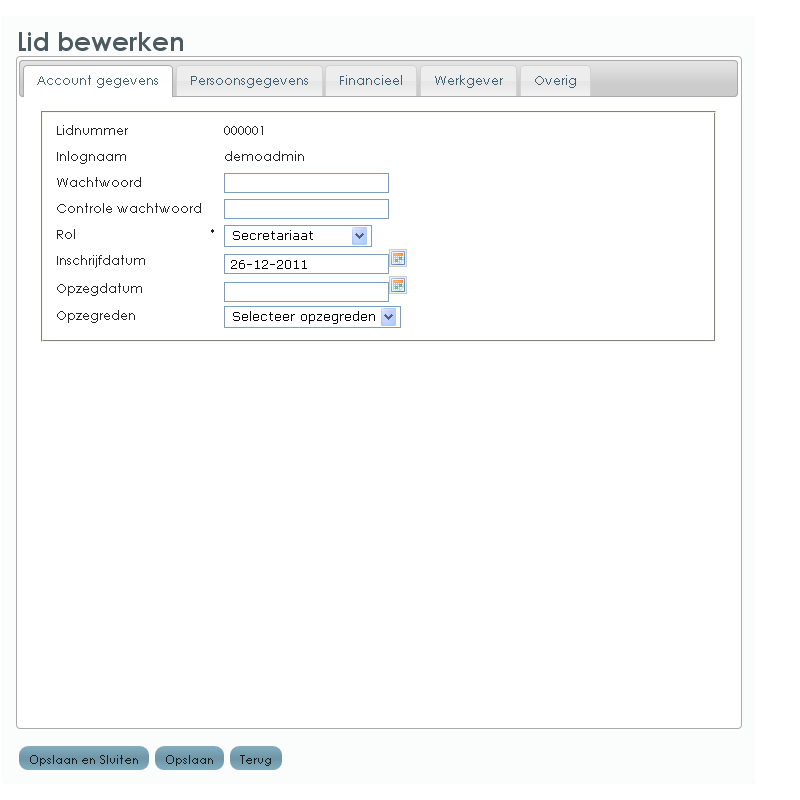The height and width of the screenshot is (800, 800).
Task: Click into the Controle wachtwoord field
Action: coord(306,209)
